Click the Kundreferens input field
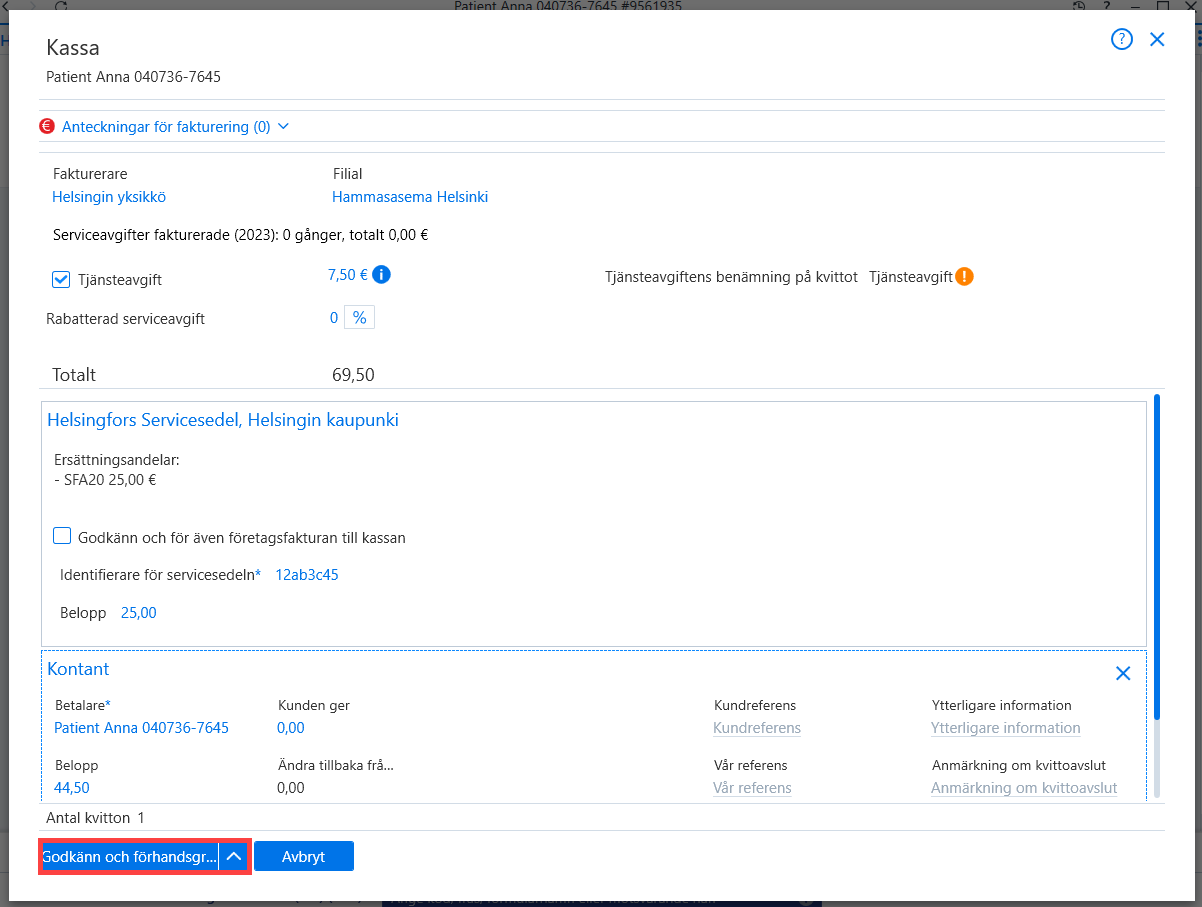 click(757, 728)
